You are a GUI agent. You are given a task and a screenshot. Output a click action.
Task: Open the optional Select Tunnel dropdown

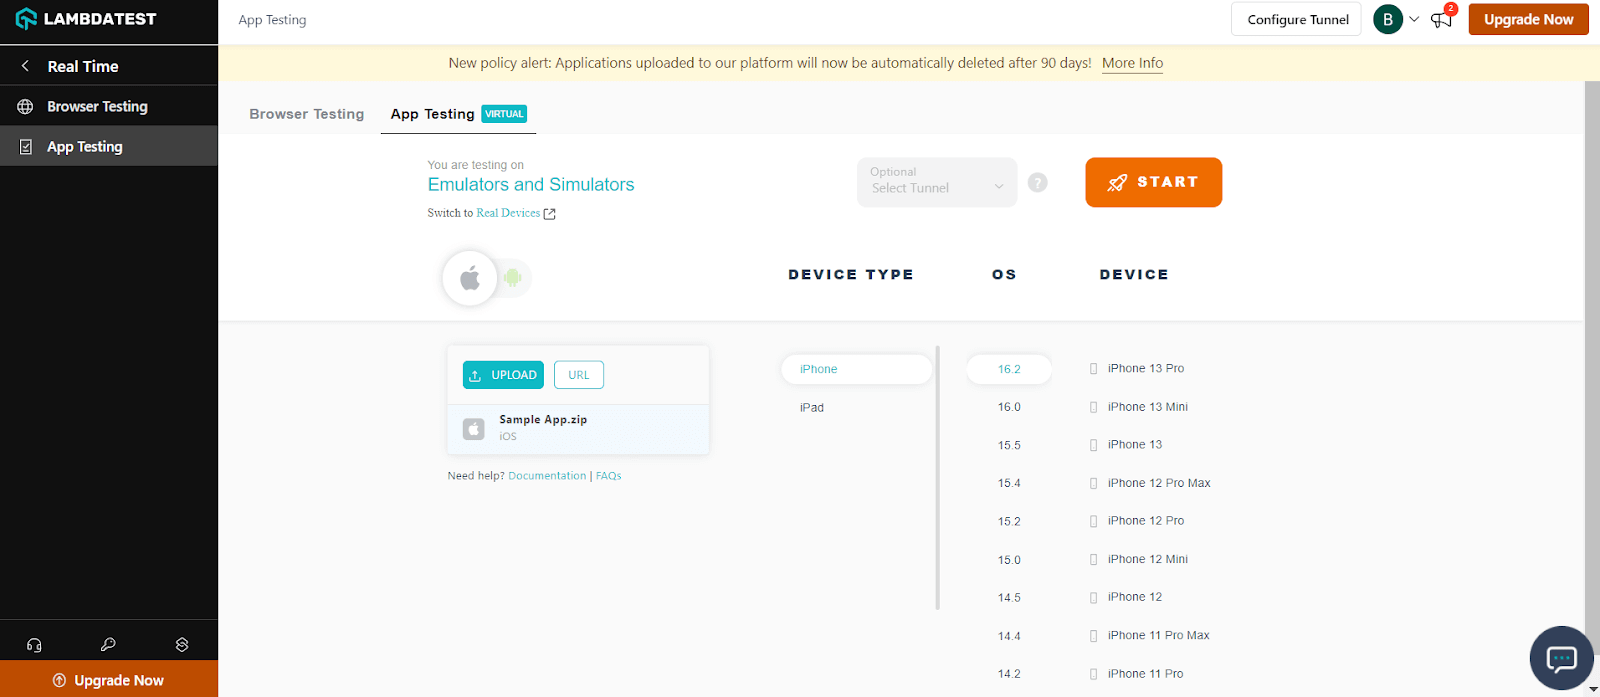937,182
